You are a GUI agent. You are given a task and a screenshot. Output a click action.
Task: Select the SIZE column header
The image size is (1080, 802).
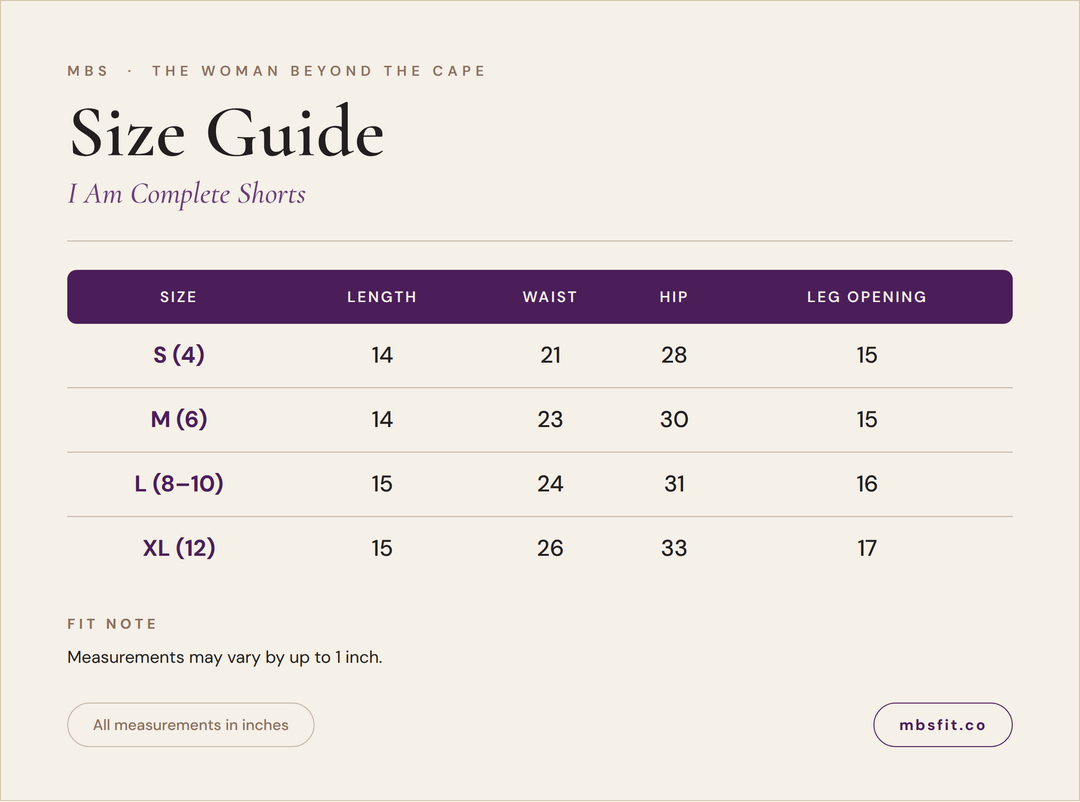tap(178, 297)
